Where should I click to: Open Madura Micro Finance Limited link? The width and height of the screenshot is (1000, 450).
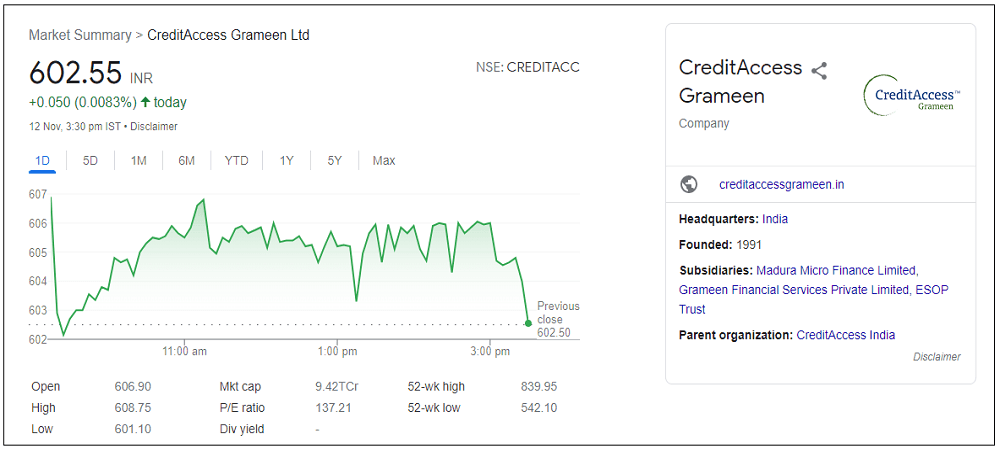tap(837, 270)
